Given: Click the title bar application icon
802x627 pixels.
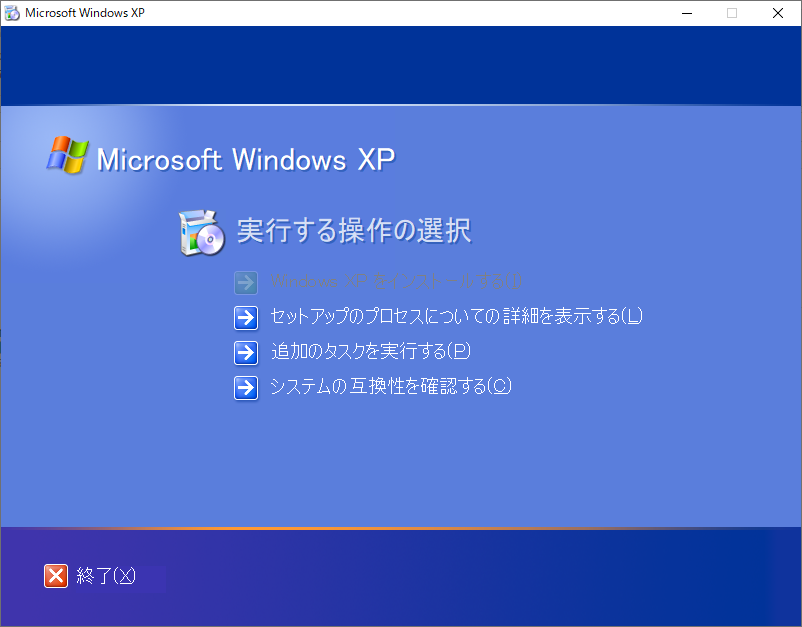Looking at the screenshot, I should pyautogui.click(x=12, y=13).
